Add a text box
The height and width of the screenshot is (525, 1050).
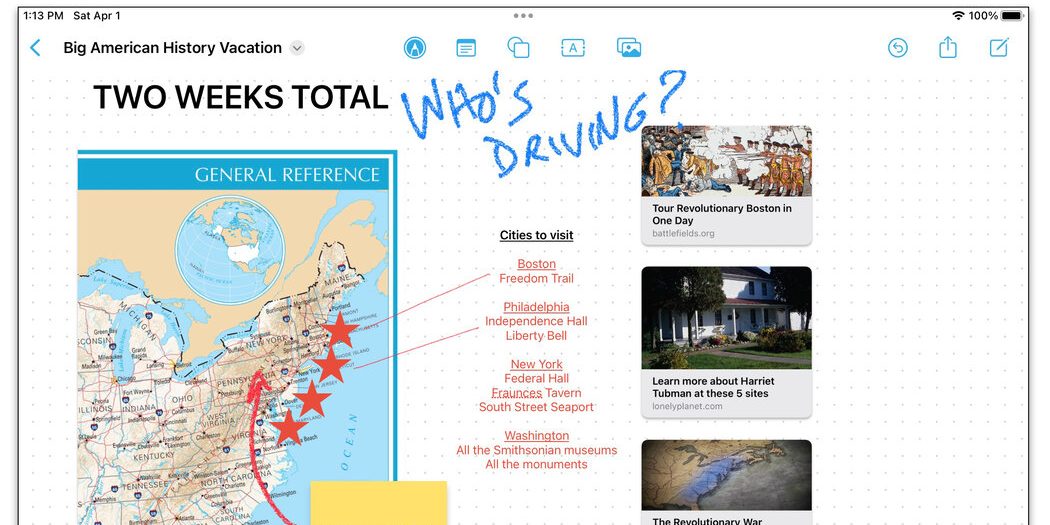573,48
